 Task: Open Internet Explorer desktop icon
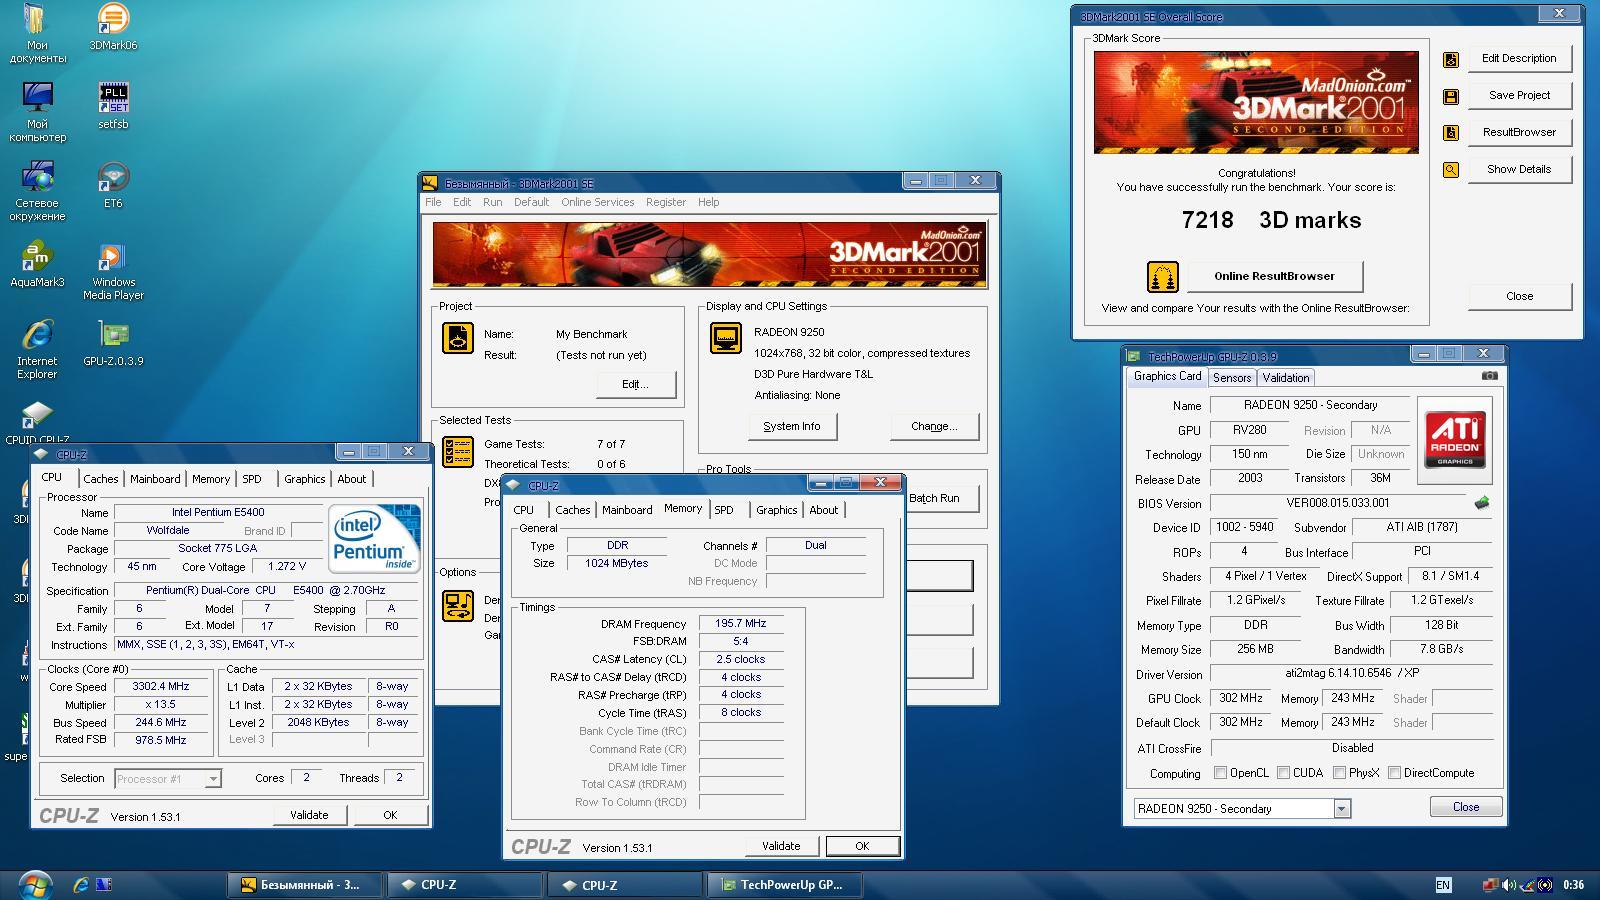[x=37, y=350]
